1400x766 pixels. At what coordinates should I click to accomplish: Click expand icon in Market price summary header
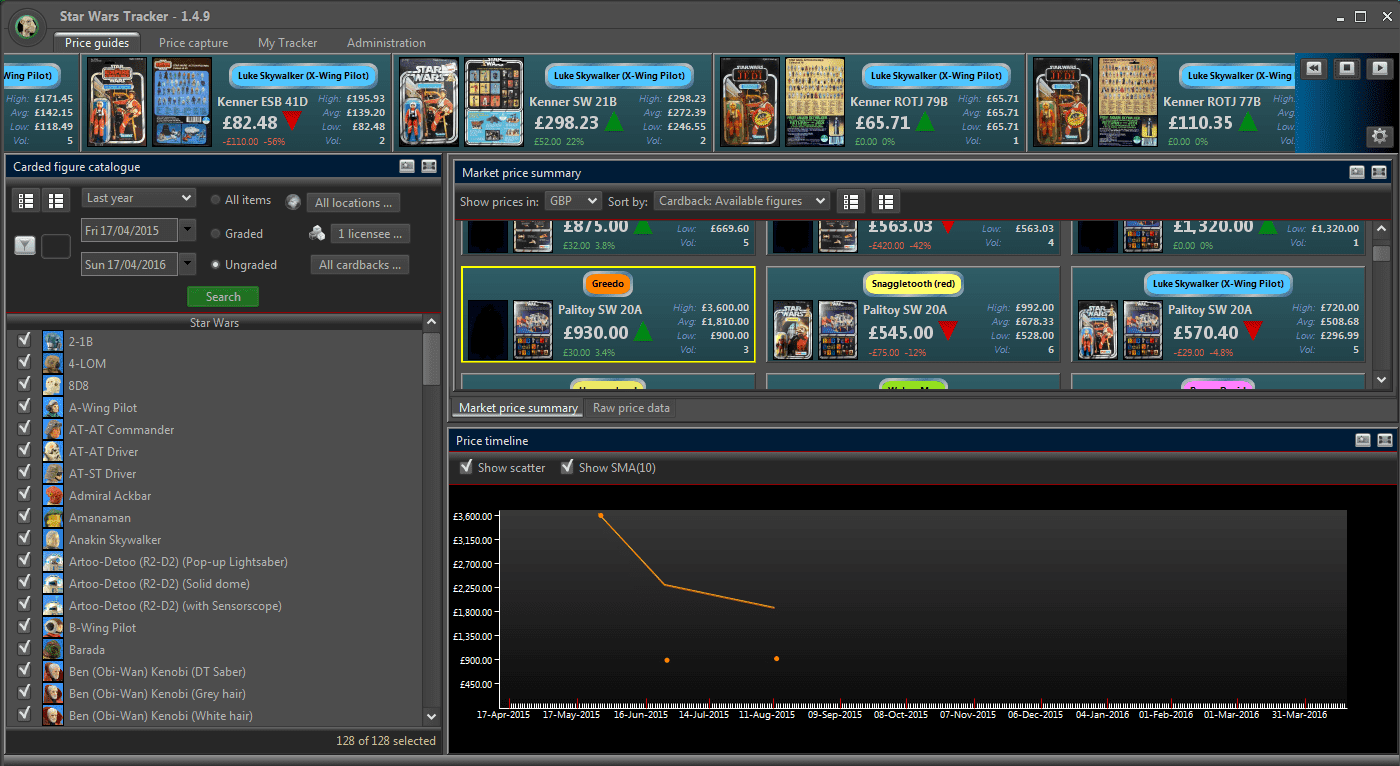pyautogui.click(x=1379, y=172)
